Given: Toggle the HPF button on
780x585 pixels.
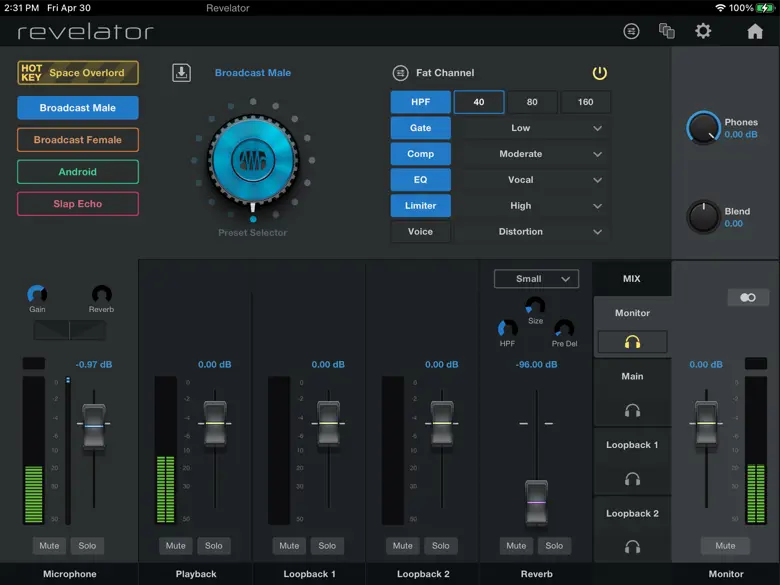Looking at the screenshot, I should coord(420,102).
